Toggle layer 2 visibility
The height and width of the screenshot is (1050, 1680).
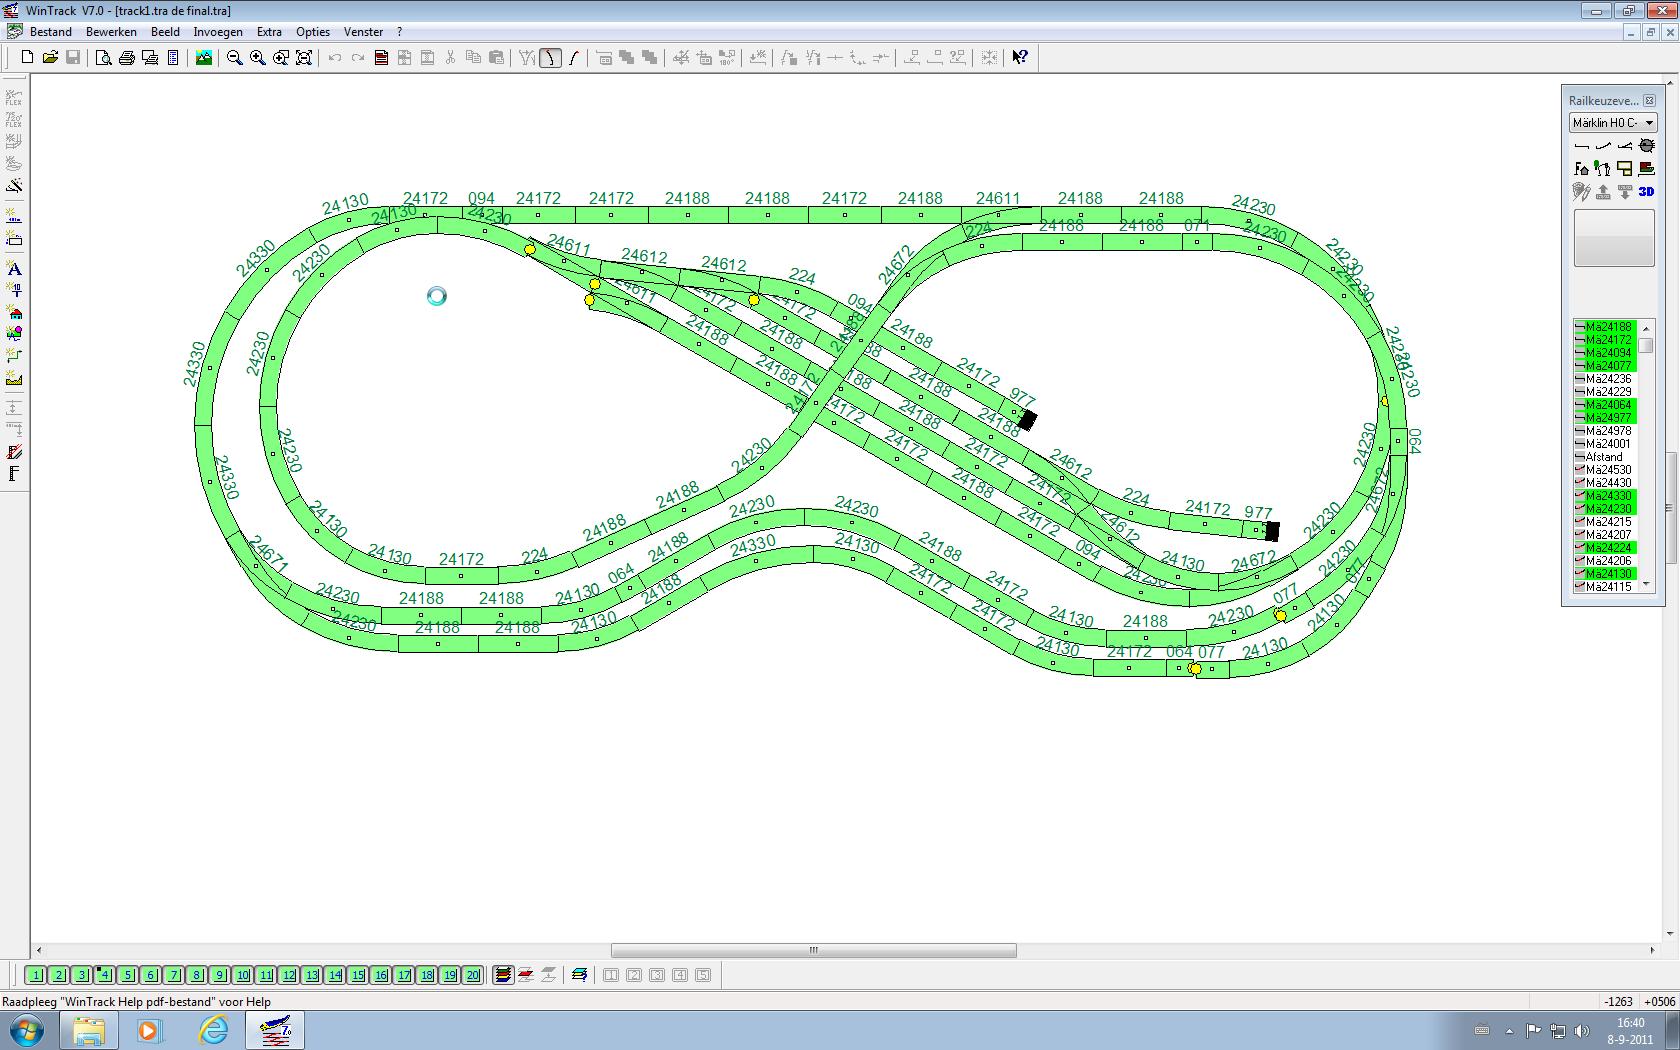(x=59, y=975)
